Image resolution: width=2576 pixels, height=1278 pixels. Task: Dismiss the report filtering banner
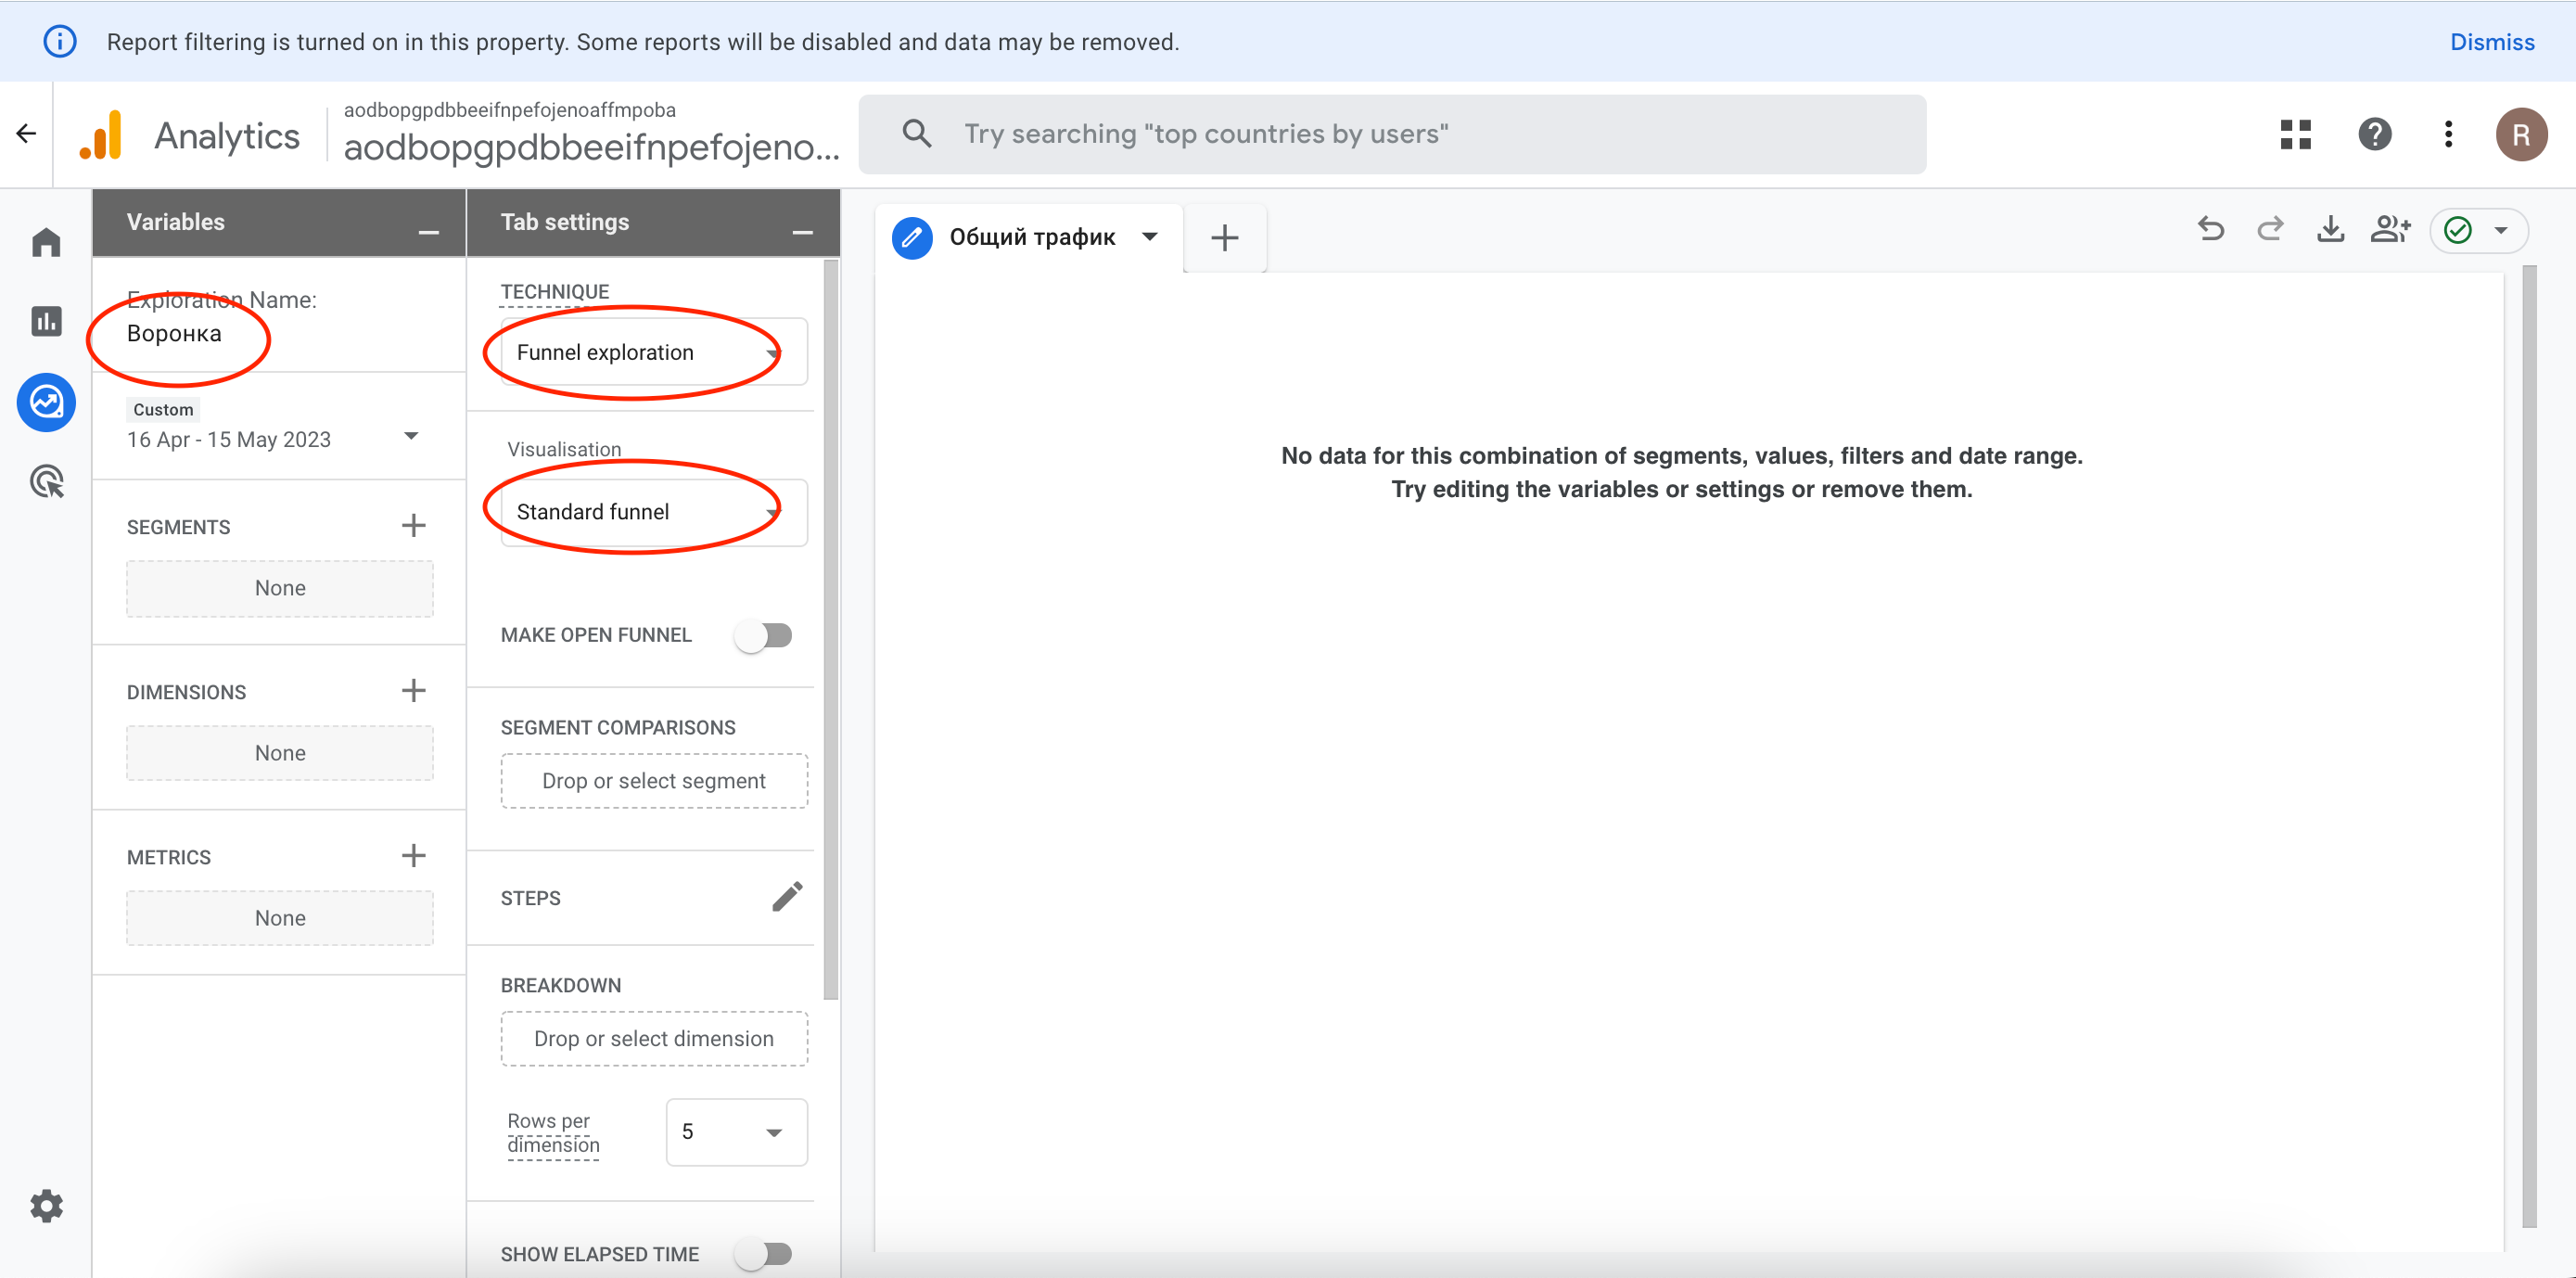click(2491, 42)
